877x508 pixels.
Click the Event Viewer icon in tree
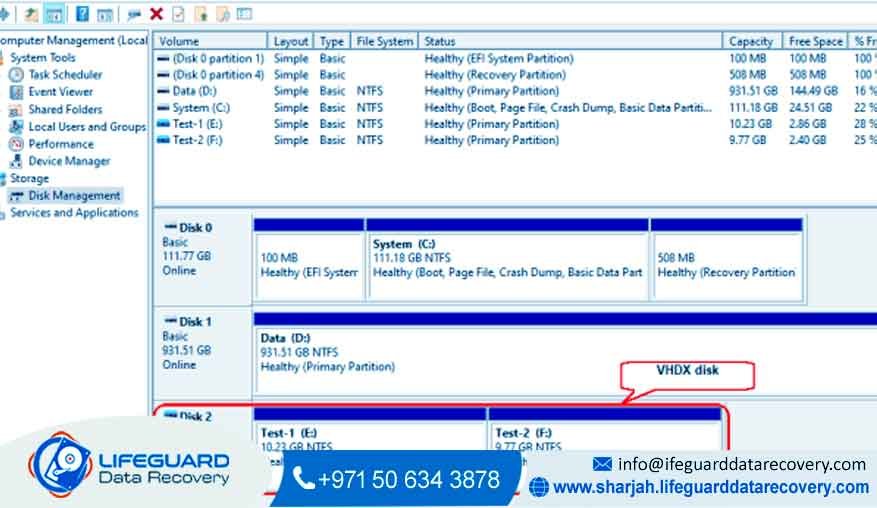point(16,92)
